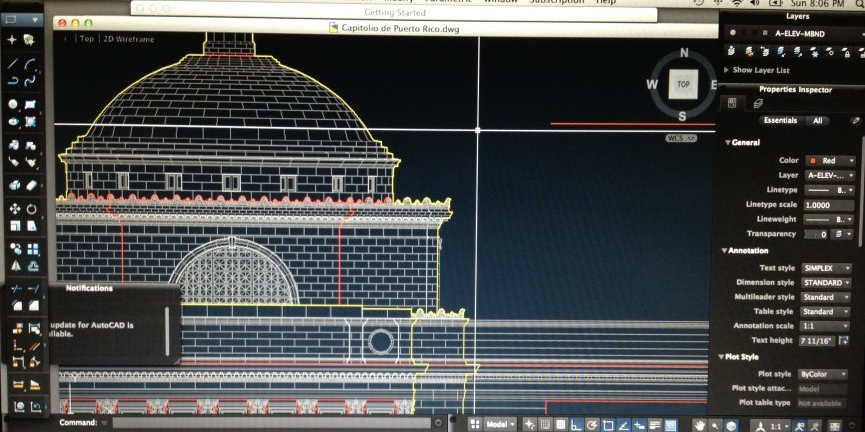Toggle Dynamic Input in status bar
Image resolution: width=865 pixels, height=432 pixels.
[x=640, y=425]
